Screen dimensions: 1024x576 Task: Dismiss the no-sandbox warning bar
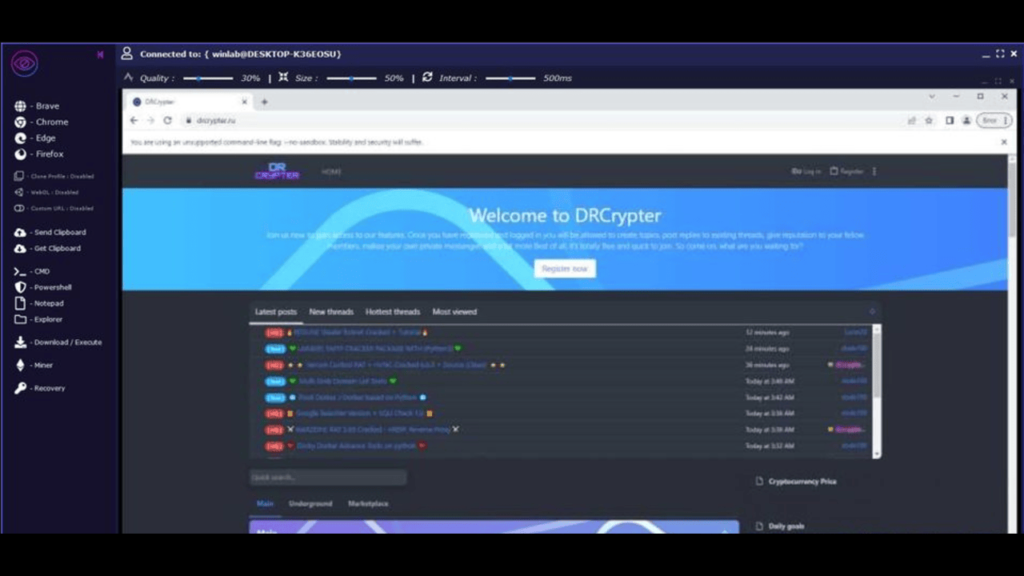(1004, 142)
